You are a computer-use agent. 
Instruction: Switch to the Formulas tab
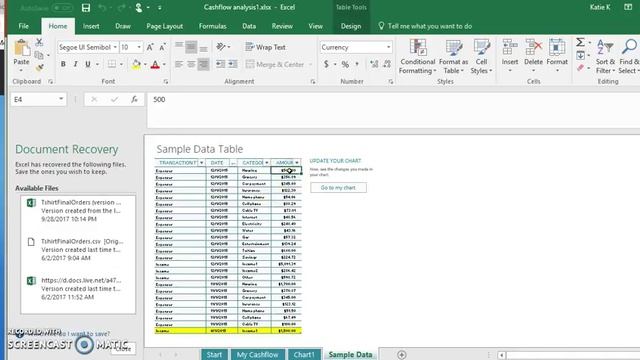coord(213,26)
